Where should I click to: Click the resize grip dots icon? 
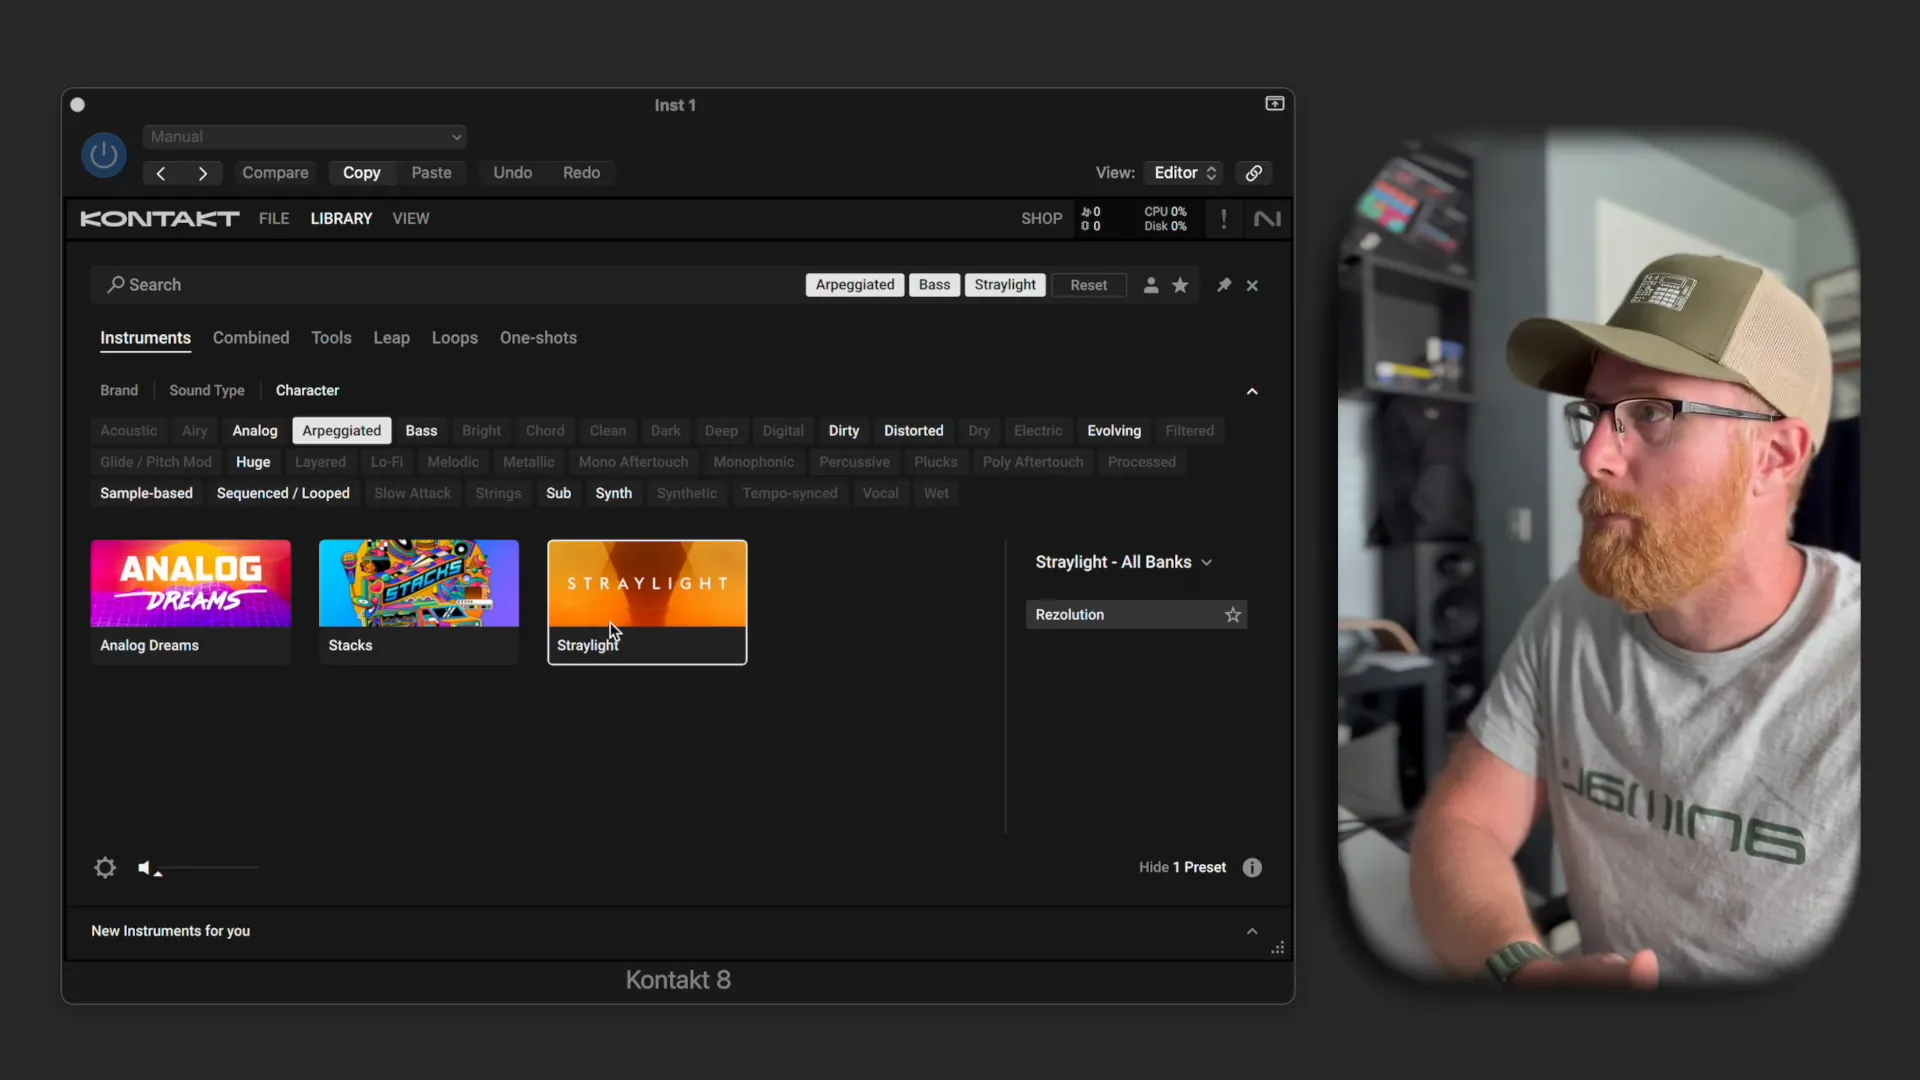click(1277, 948)
